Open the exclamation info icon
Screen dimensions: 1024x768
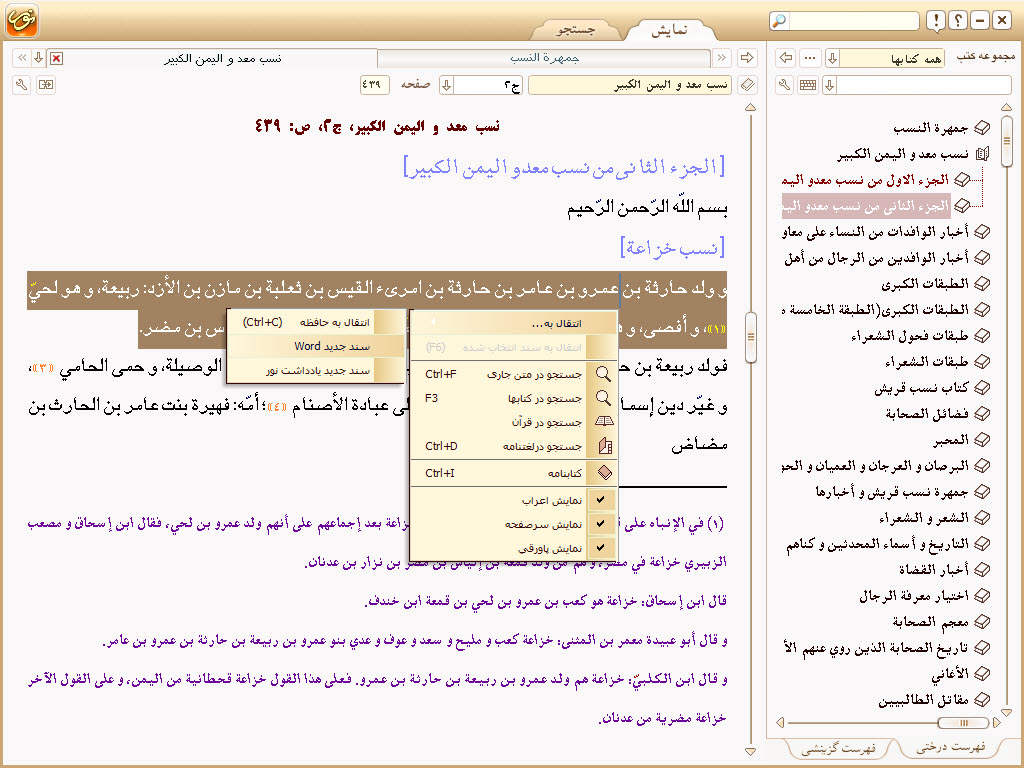(x=936, y=21)
